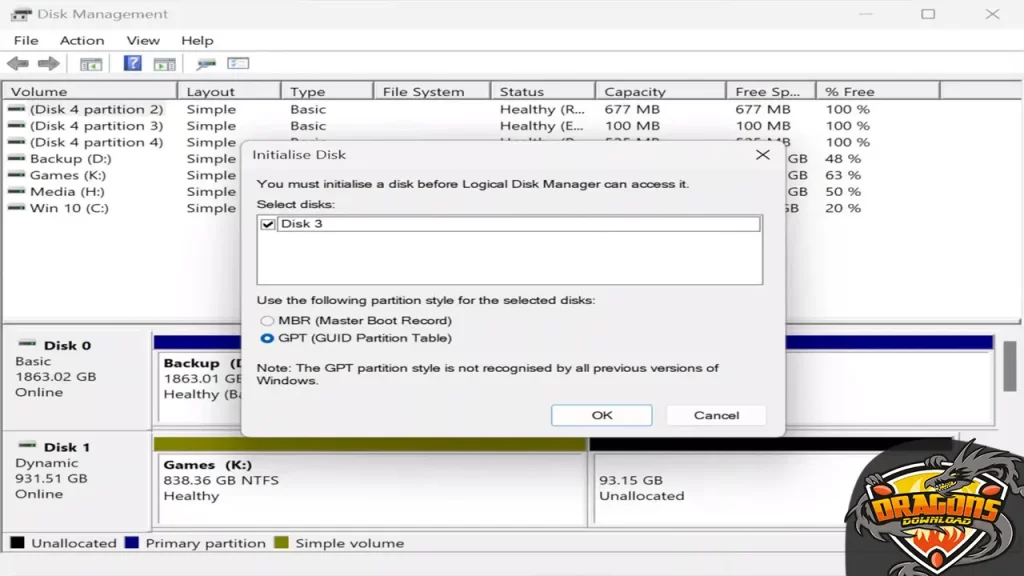The image size is (1024, 576).
Task: Click the Backup (D:) volume icon
Action: pyautogui.click(x=17, y=159)
